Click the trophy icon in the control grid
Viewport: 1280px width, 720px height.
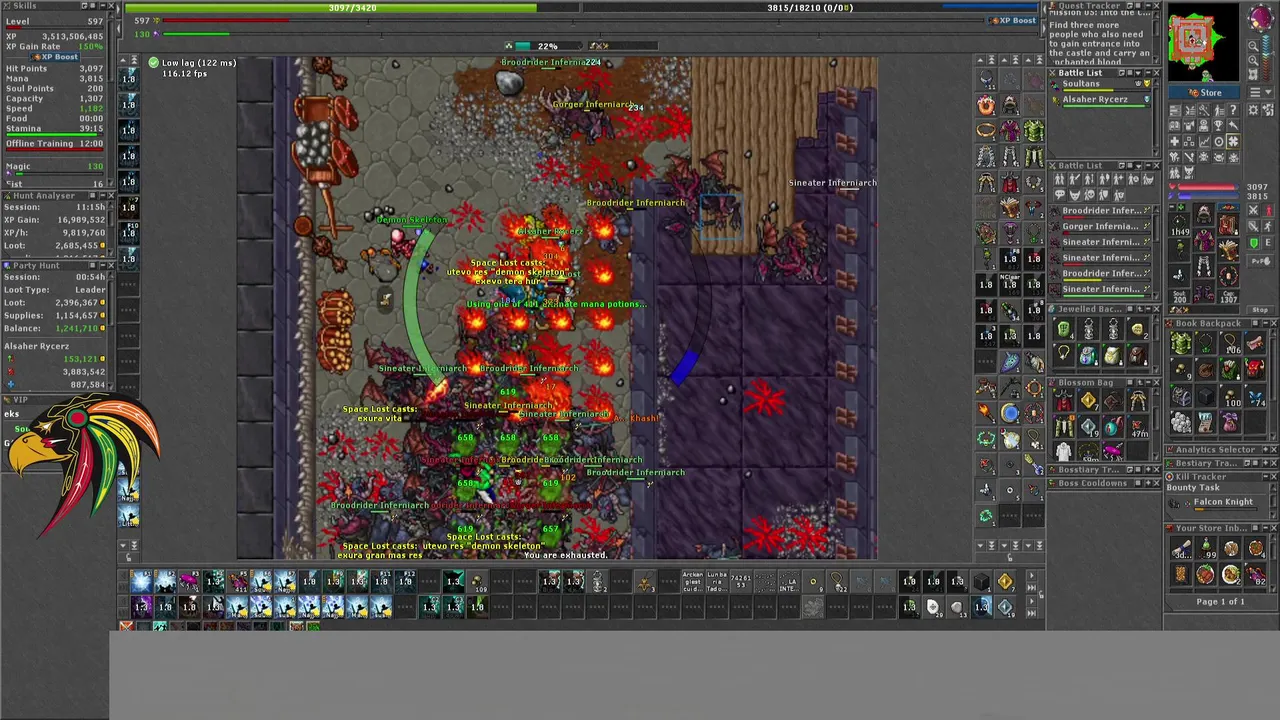coord(1218,125)
